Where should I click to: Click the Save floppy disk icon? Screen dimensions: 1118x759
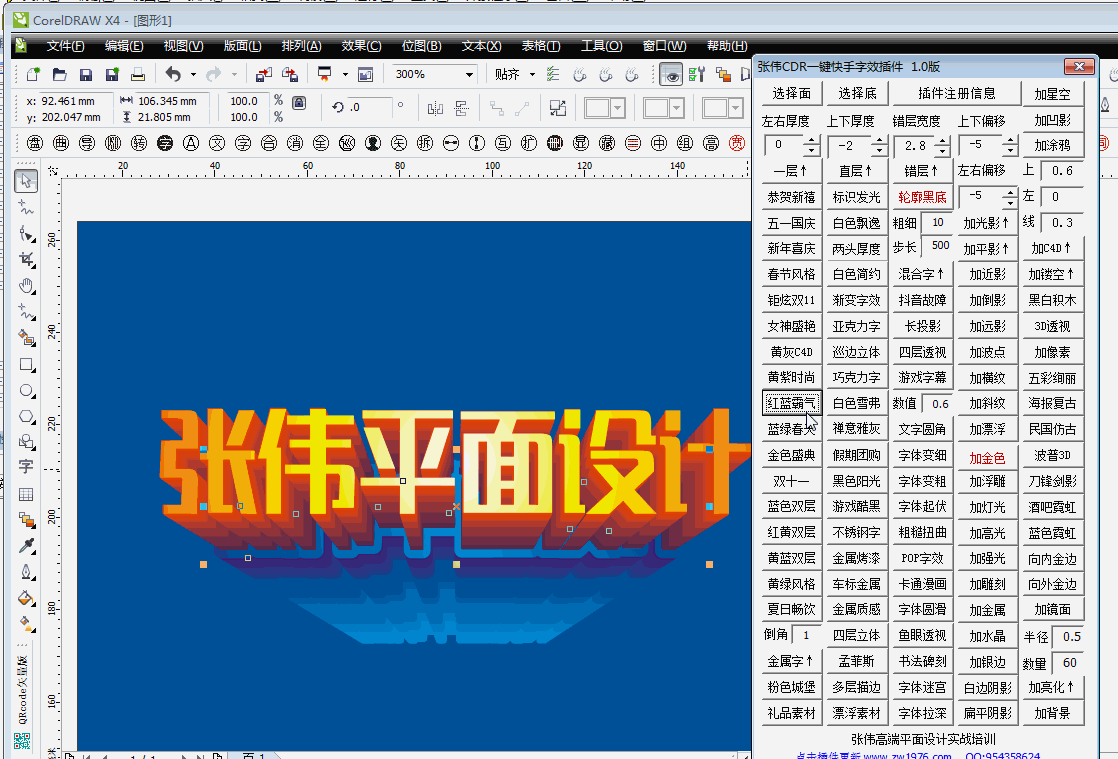[86, 74]
